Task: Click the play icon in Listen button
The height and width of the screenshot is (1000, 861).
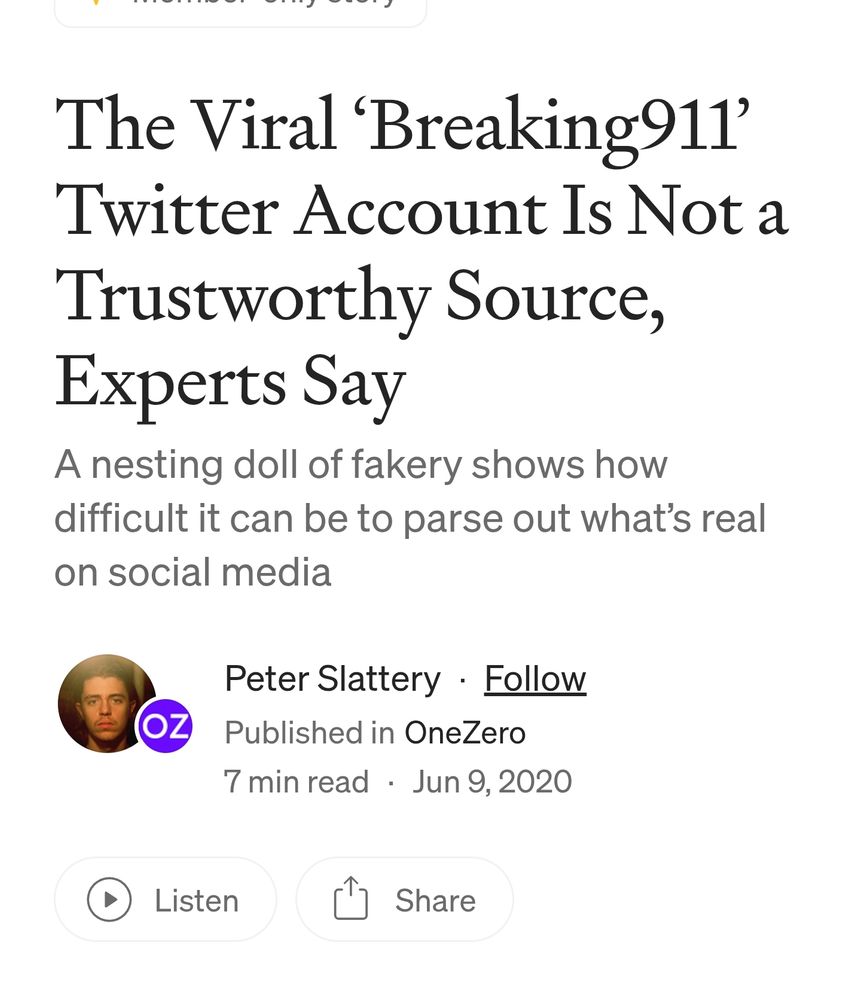Action: pyautogui.click(x=110, y=900)
